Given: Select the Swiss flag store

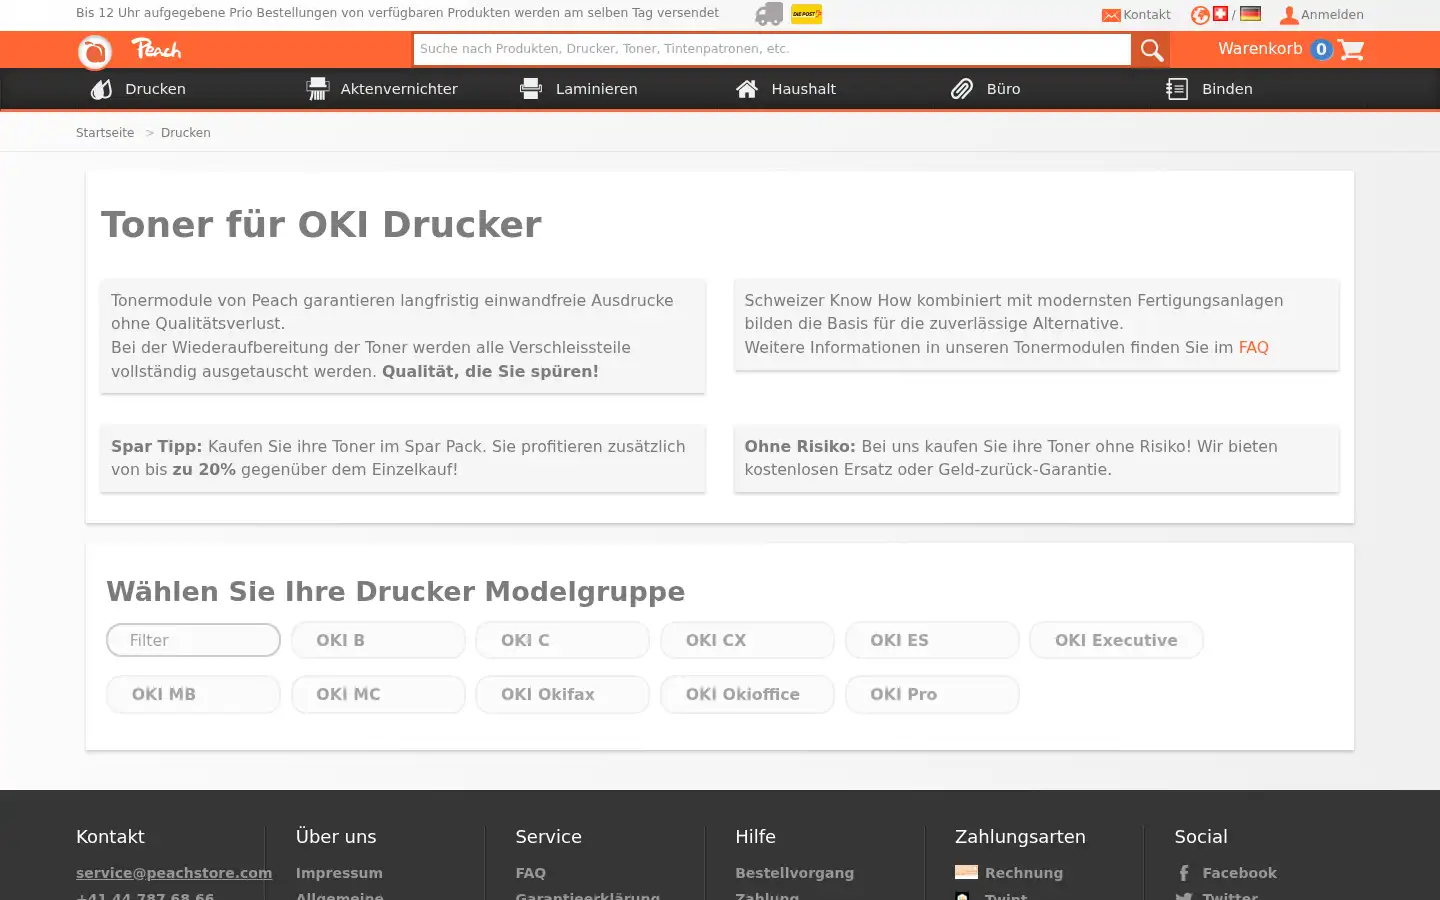Looking at the screenshot, I should [1220, 14].
